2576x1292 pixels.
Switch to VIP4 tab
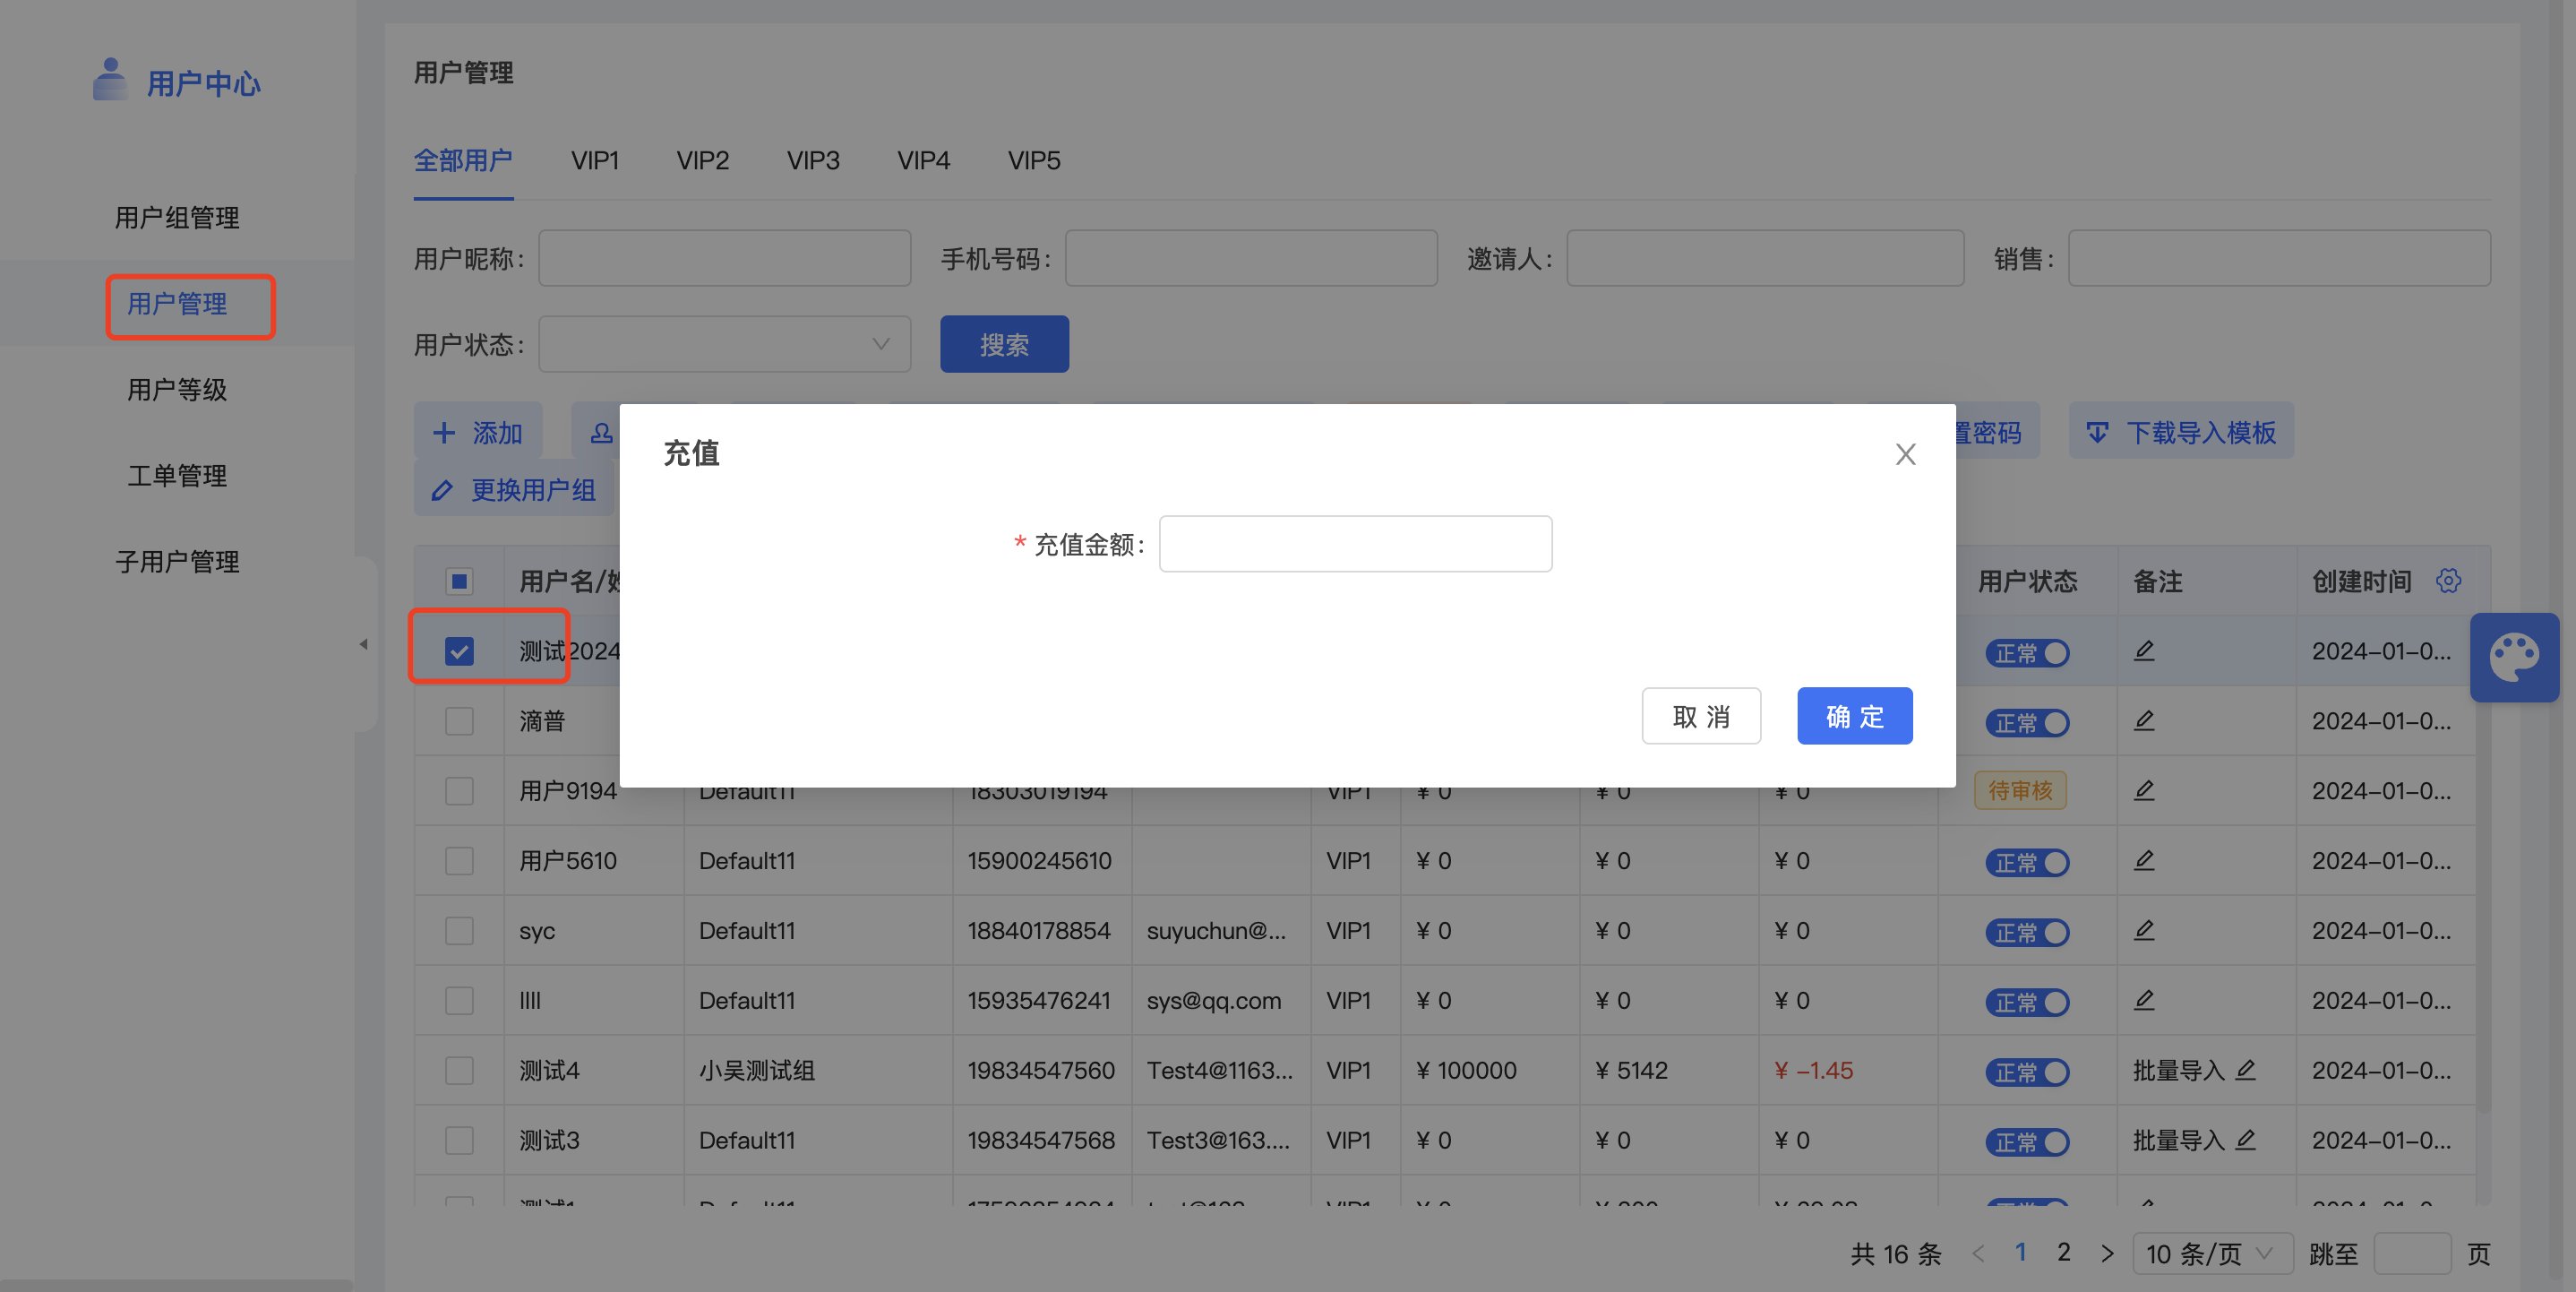coord(924,160)
